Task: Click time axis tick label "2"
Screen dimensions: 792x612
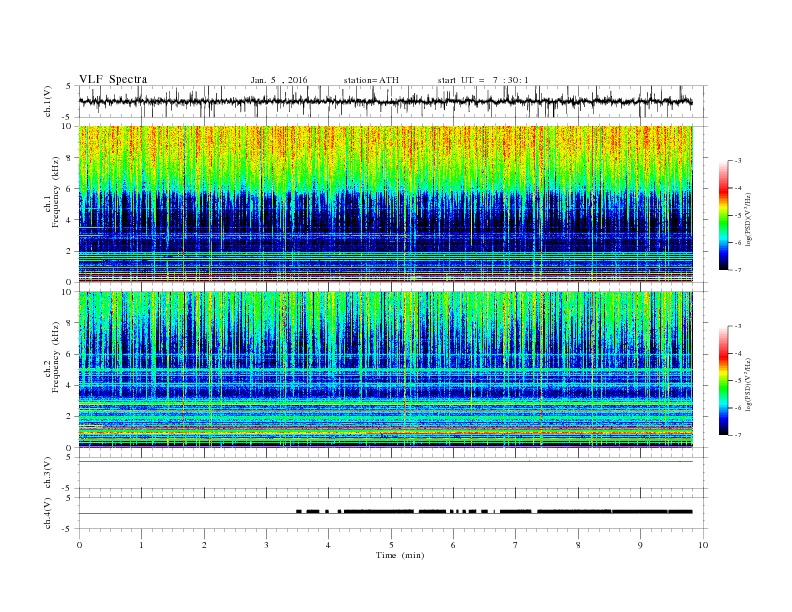Action: [204, 545]
